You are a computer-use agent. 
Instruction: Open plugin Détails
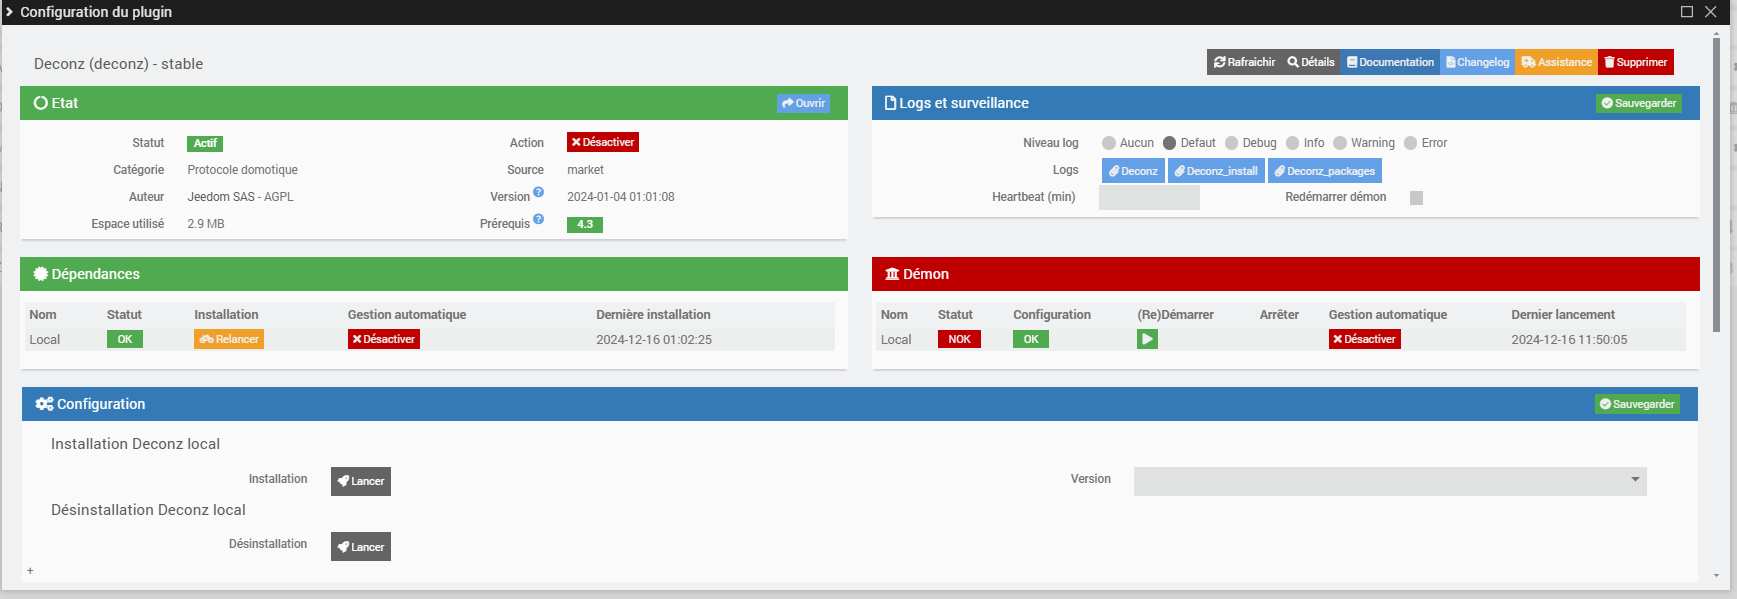pos(1311,62)
